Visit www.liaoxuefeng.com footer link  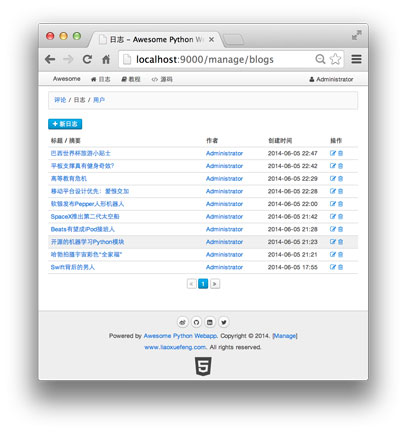coord(175,347)
